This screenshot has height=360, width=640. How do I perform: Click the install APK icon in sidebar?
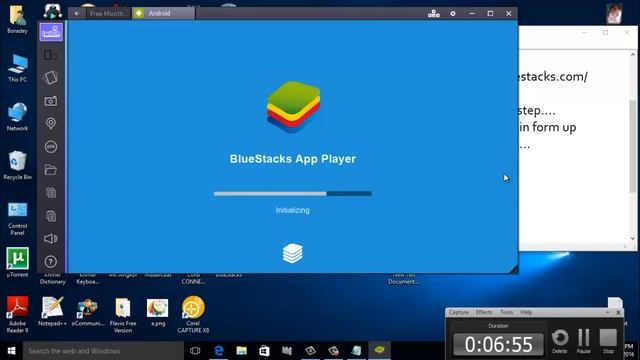coord(51,147)
